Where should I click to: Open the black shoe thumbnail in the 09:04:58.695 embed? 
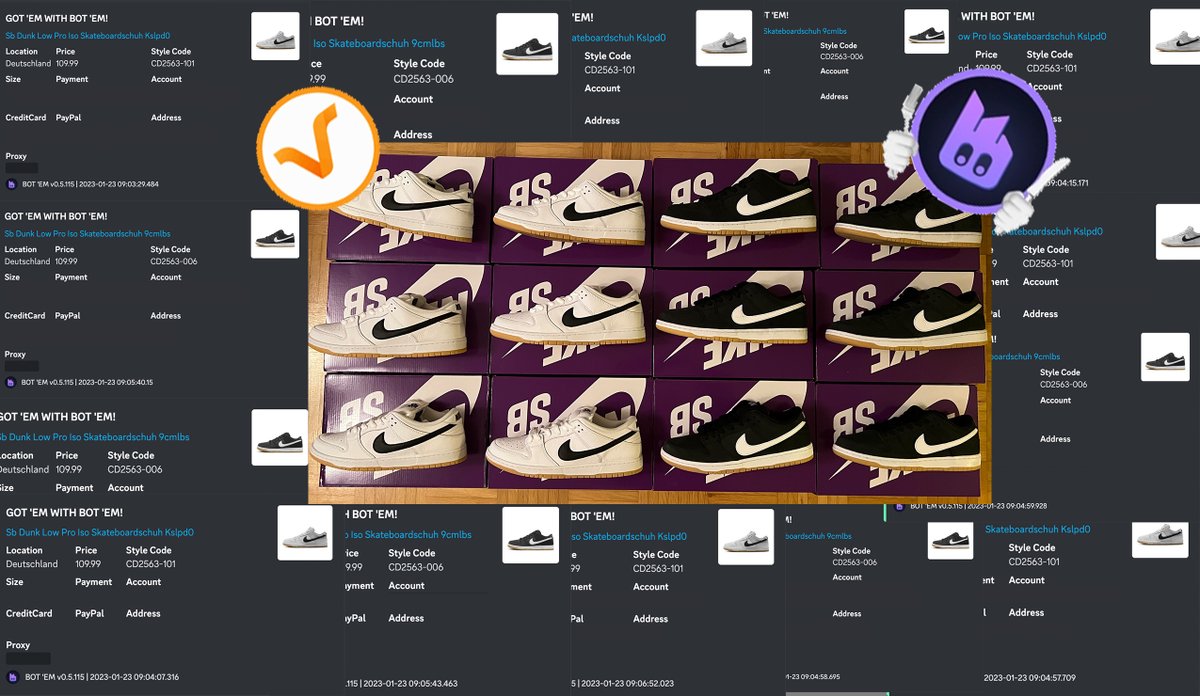coord(950,541)
